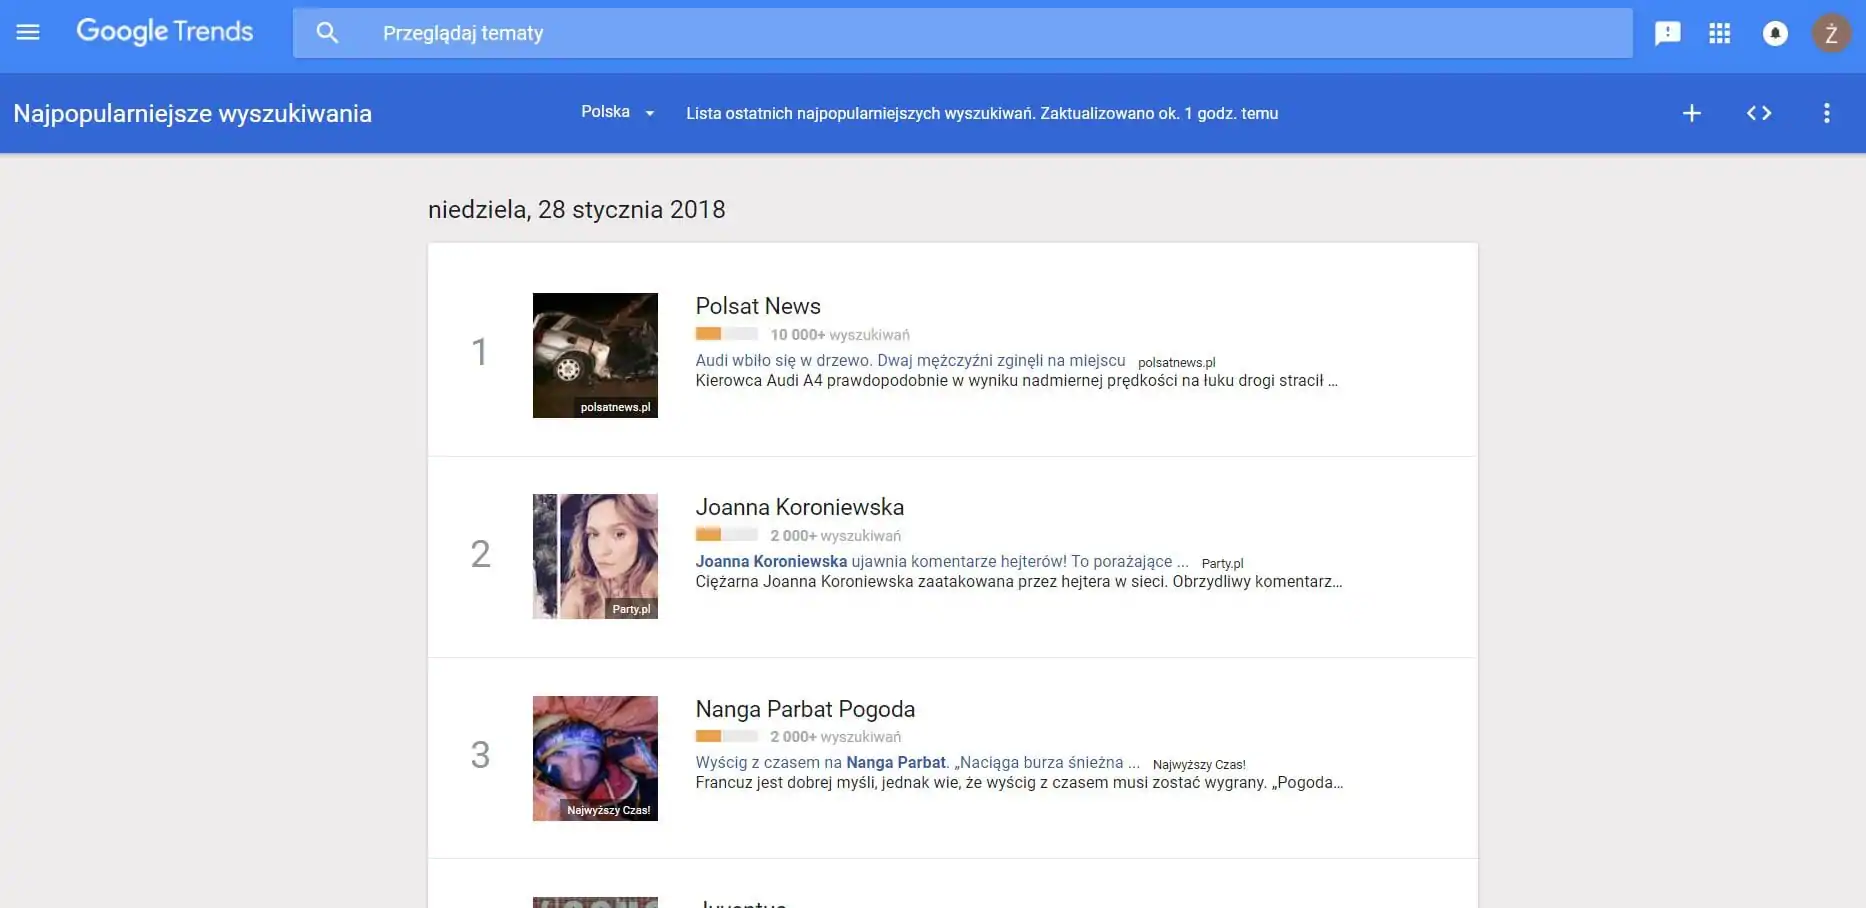Click the search magnifier icon
The height and width of the screenshot is (908, 1866).
(327, 33)
